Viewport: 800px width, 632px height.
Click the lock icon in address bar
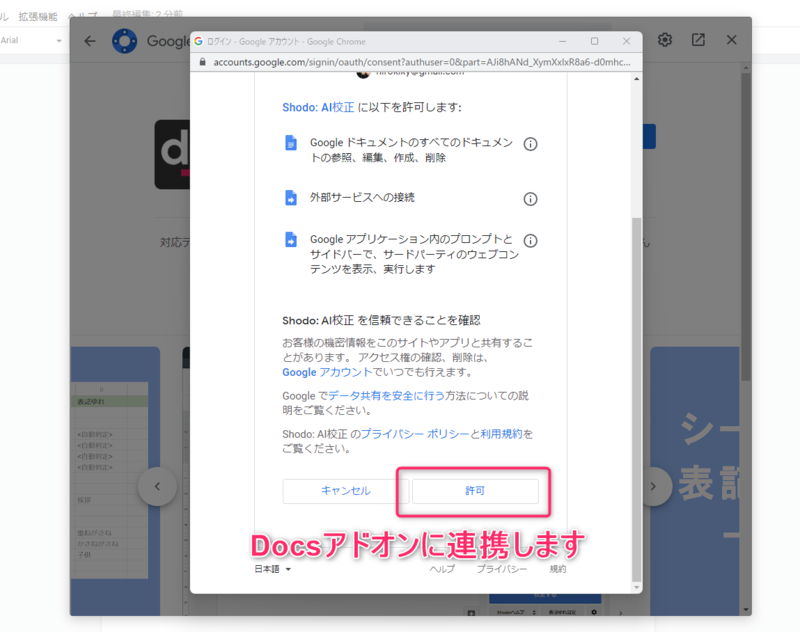click(x=203, y=62)
